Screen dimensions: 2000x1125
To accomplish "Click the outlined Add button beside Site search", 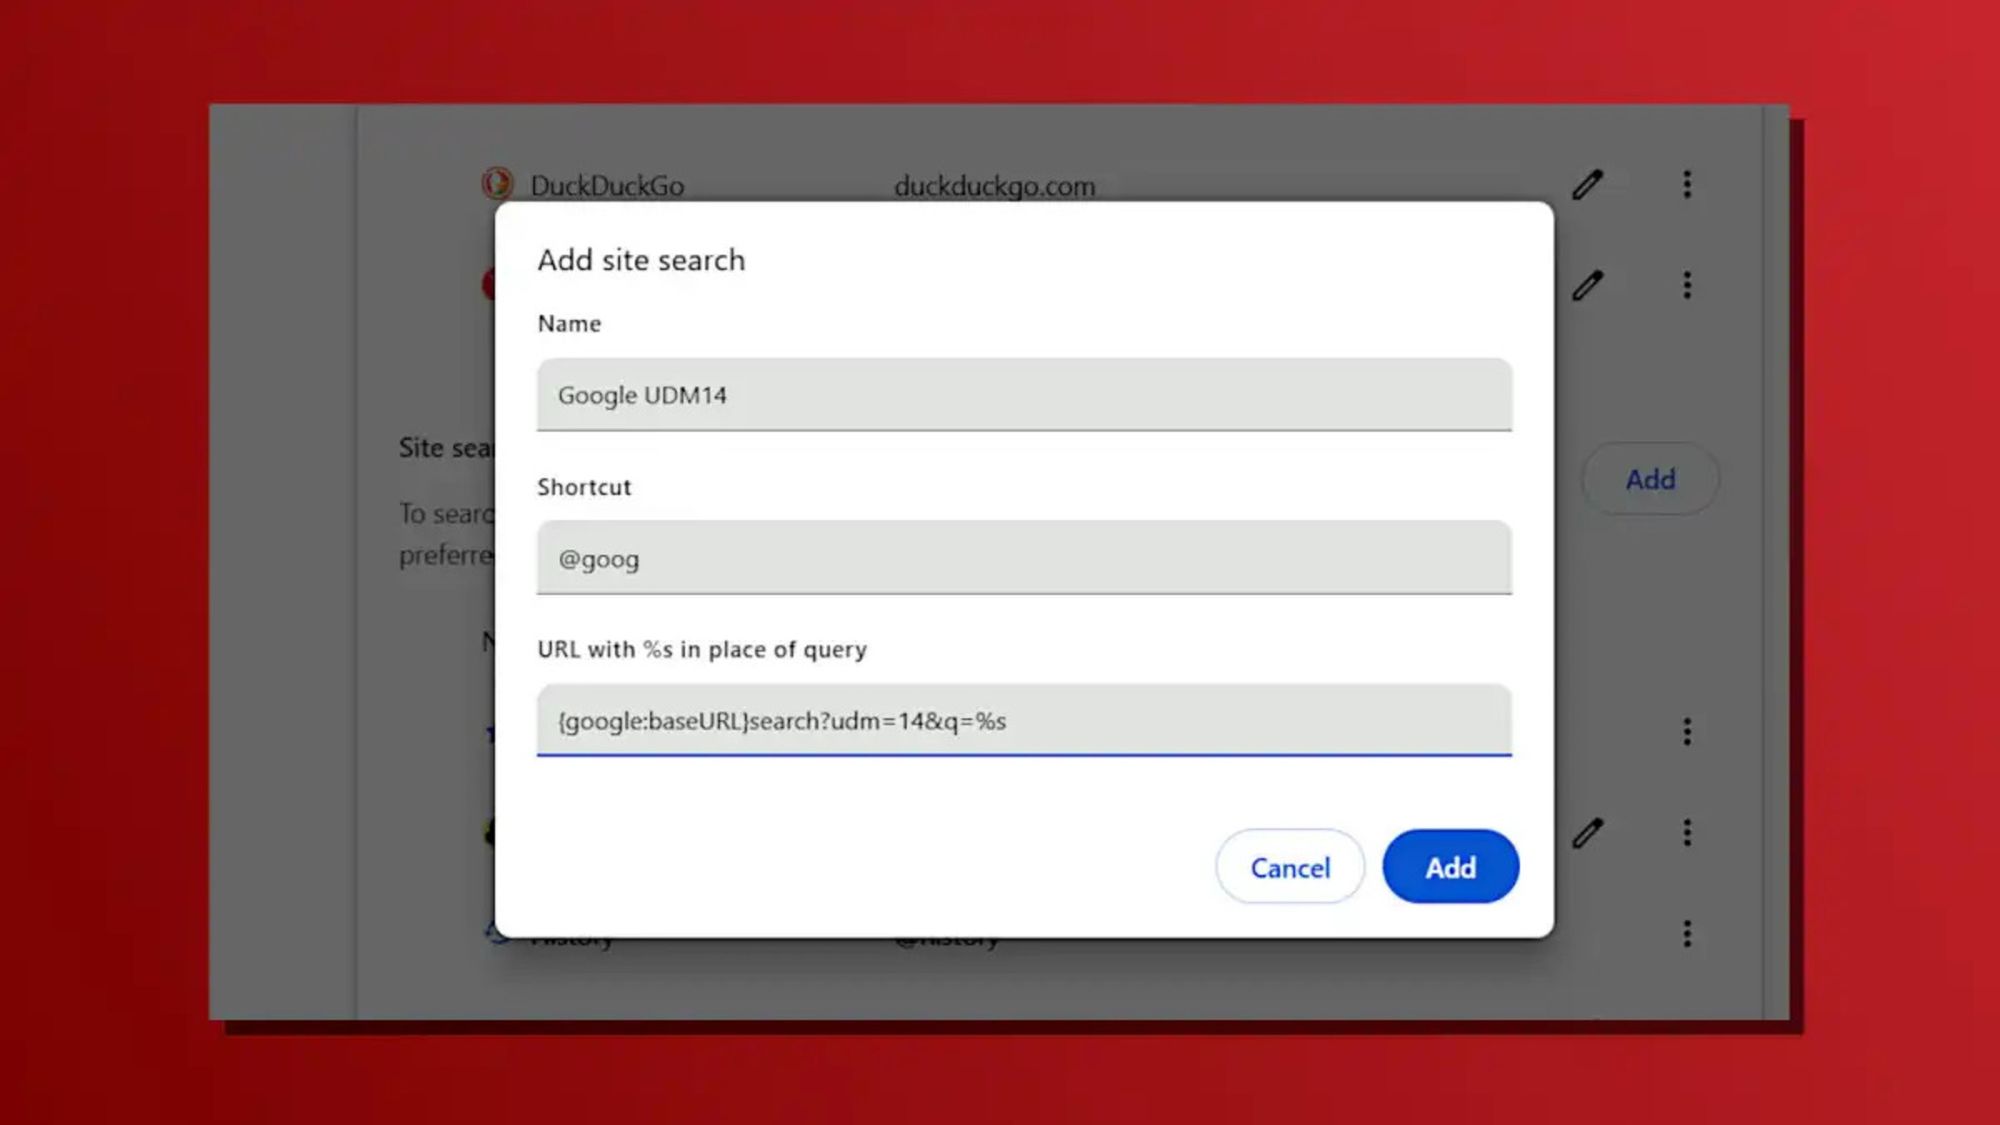I will click(x=1650, y=480).
